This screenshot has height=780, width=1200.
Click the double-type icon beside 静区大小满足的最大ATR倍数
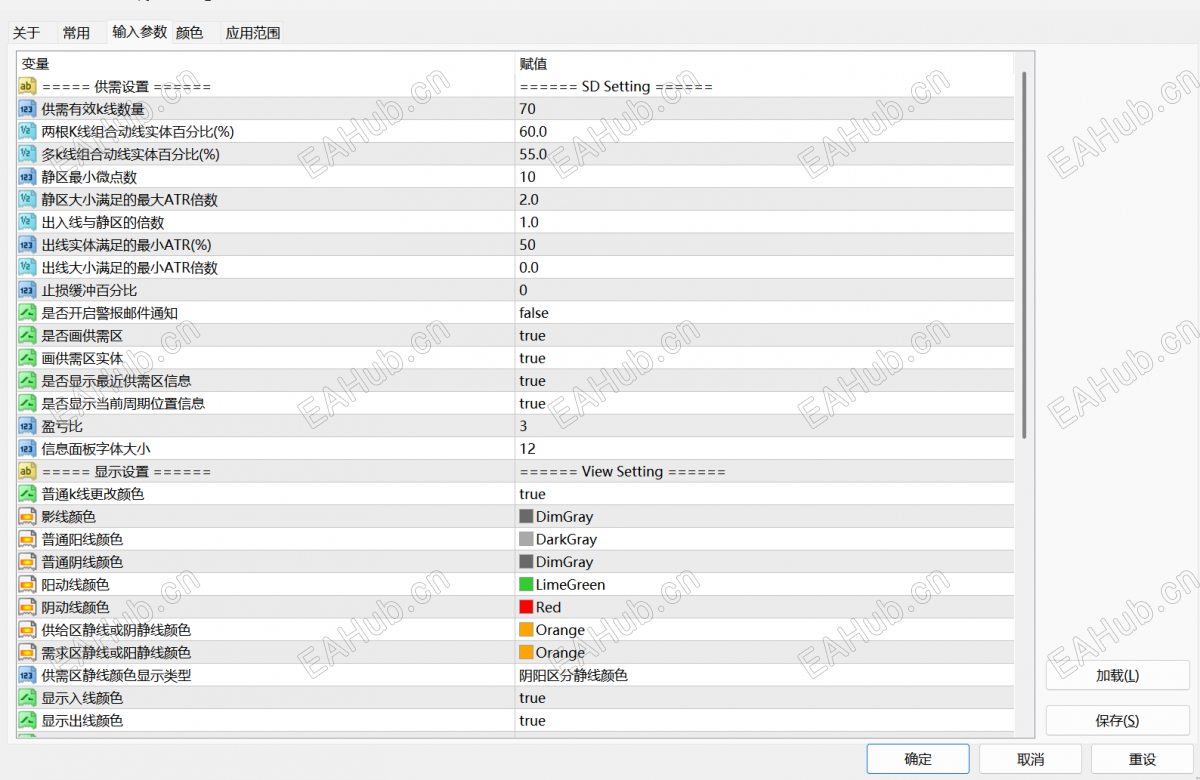pyautogui.click(x=27, y=199)
